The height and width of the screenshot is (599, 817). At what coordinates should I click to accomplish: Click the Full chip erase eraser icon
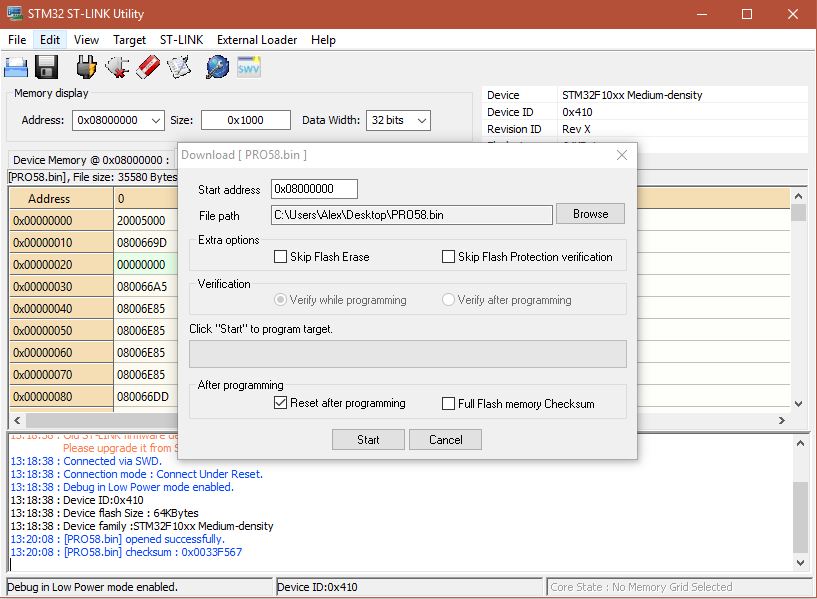(148, 67)
